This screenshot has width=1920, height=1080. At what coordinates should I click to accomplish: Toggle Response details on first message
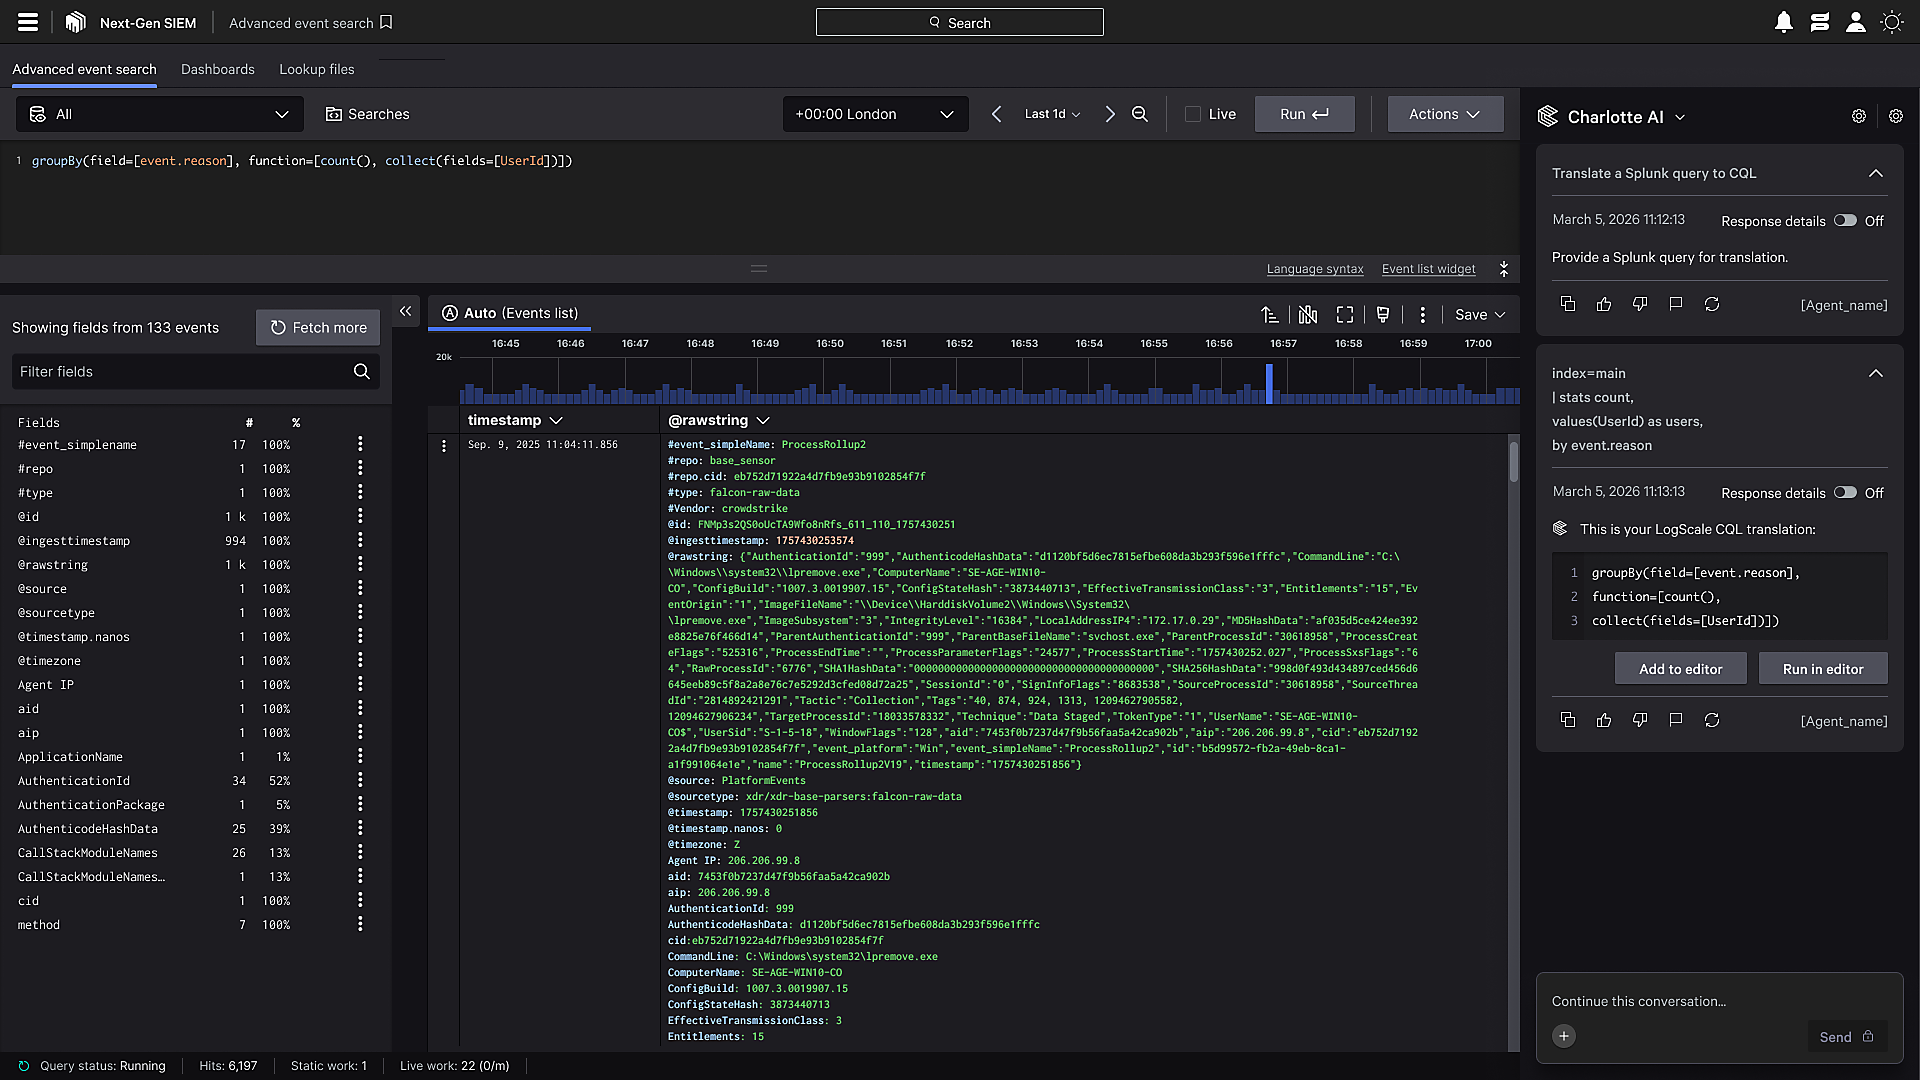1845,221
